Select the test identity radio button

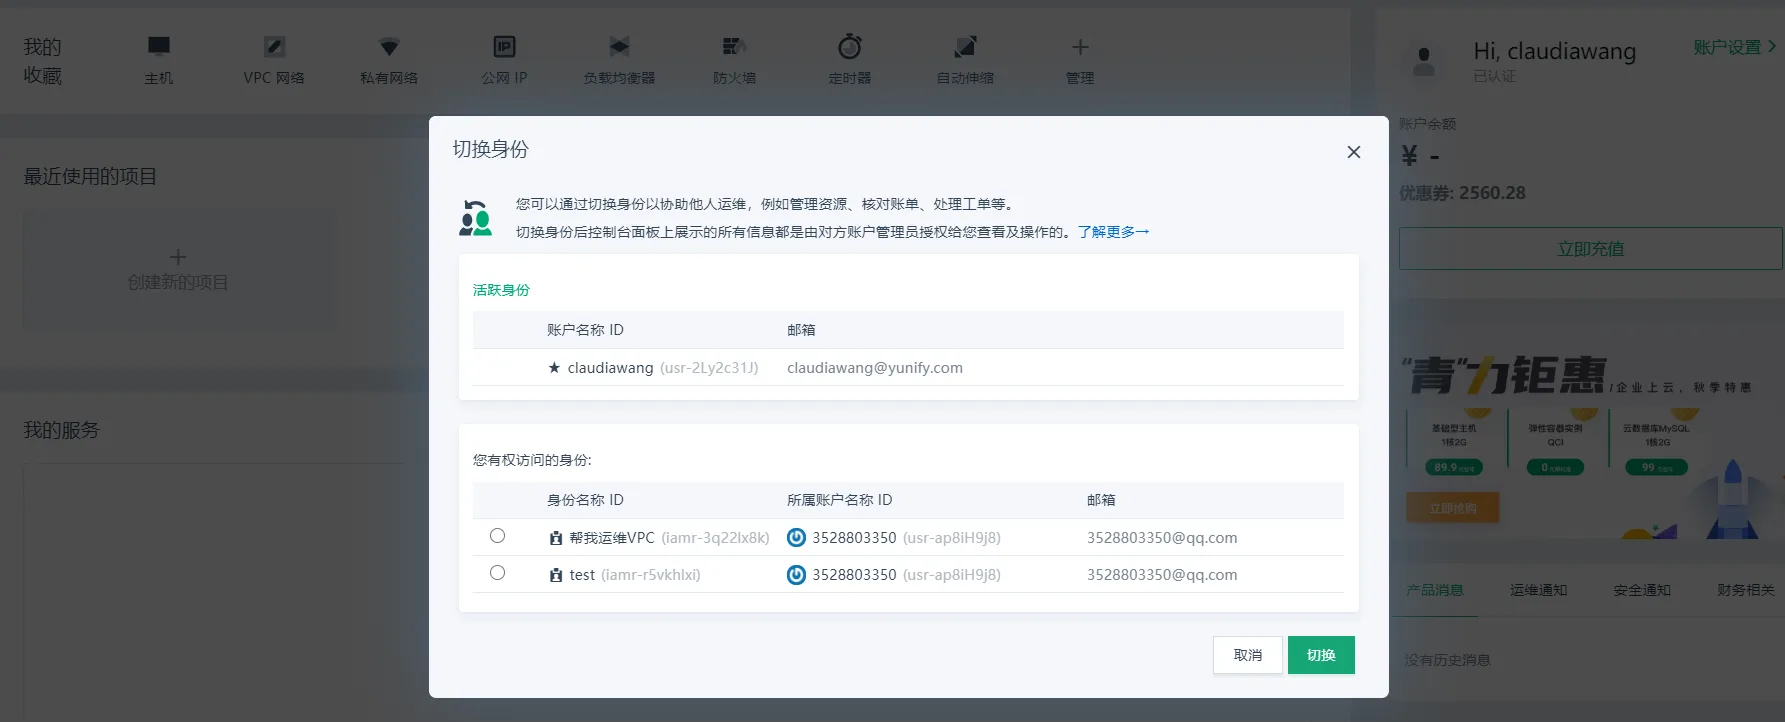(x=497, y=573)
